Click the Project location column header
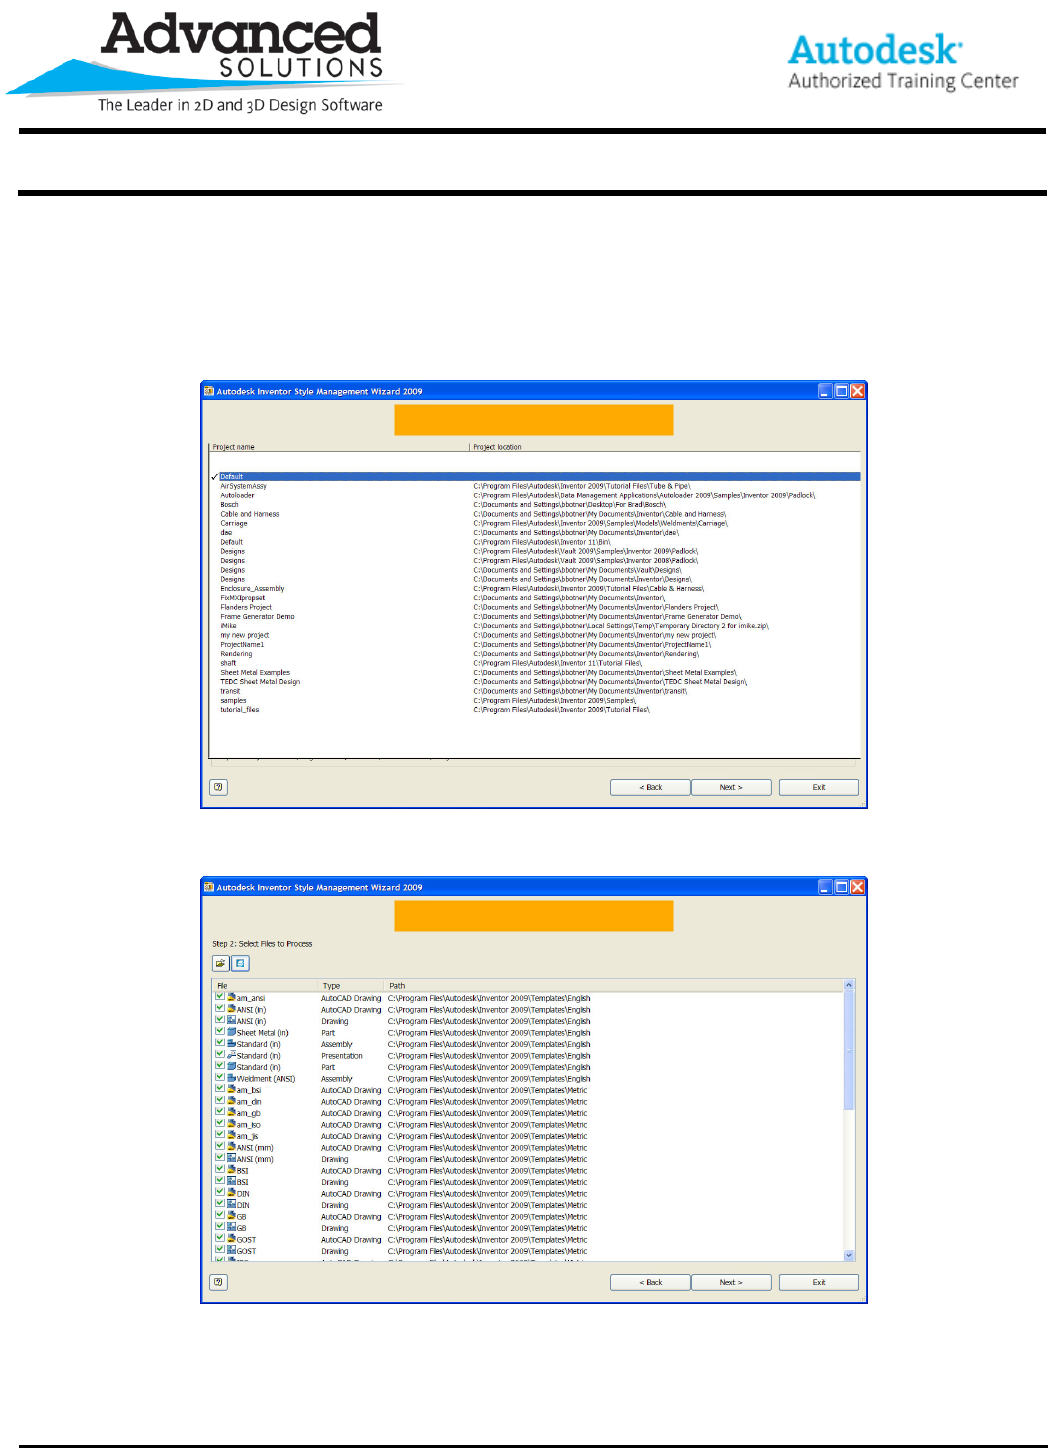 [x=665, y=447]
